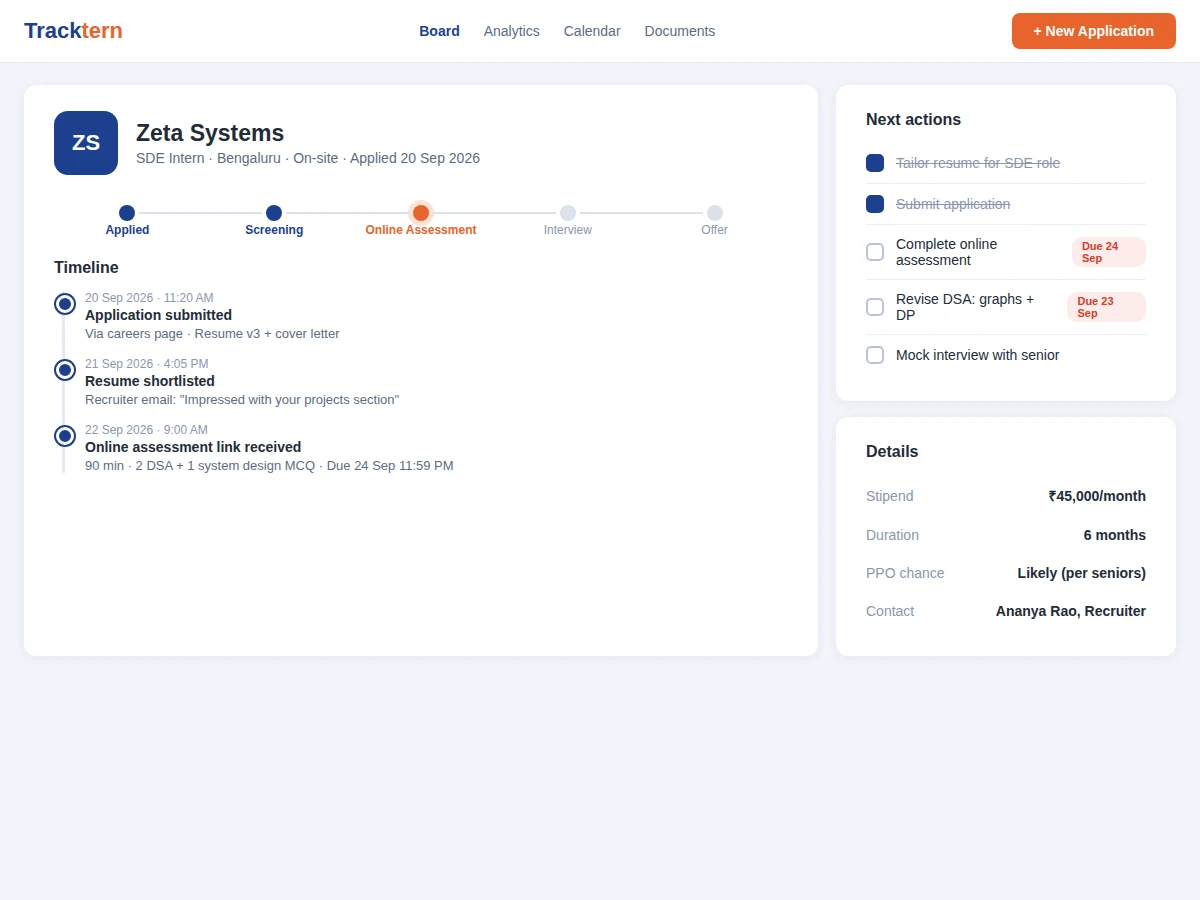Click the Application submitted timeline marker
The height and width of the screenshot is (900, 1200).
pyautogui.click(x=65, y=304)
